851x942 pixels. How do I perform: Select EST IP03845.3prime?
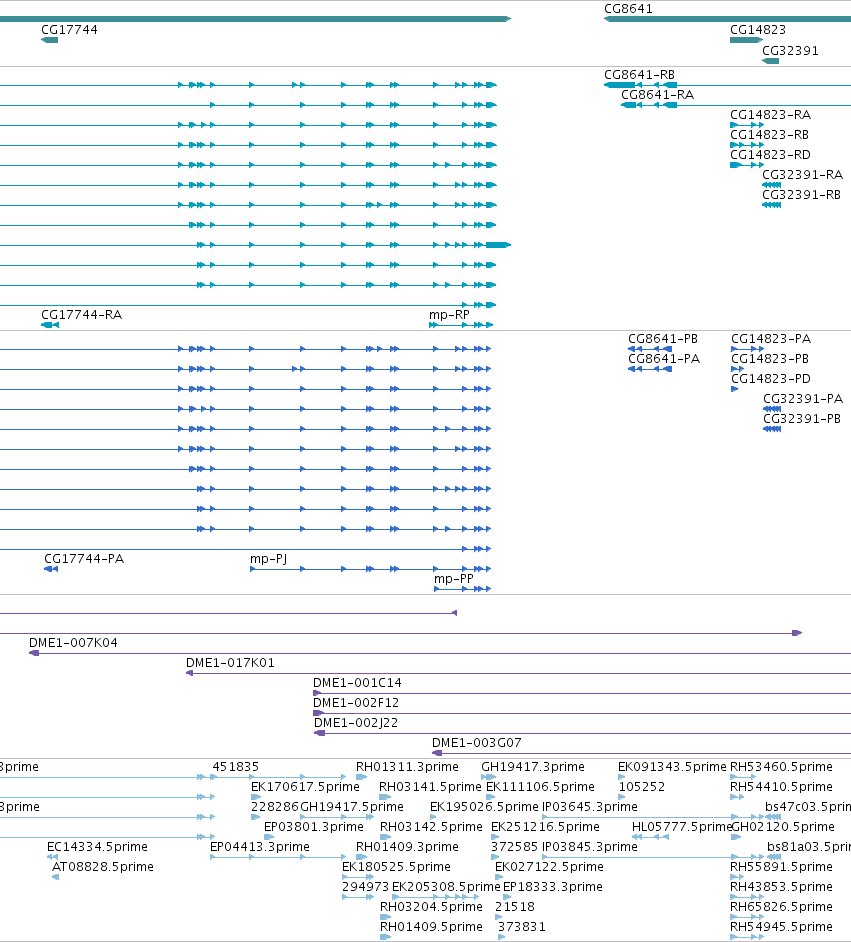tap(590, 846)
